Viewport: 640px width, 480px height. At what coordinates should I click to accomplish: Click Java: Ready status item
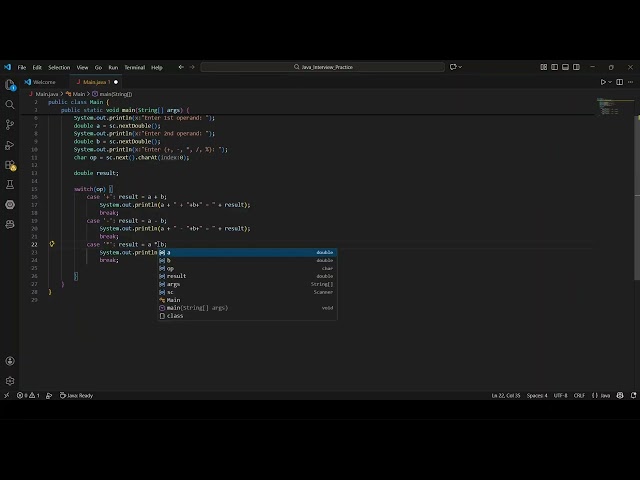(76, 395)
